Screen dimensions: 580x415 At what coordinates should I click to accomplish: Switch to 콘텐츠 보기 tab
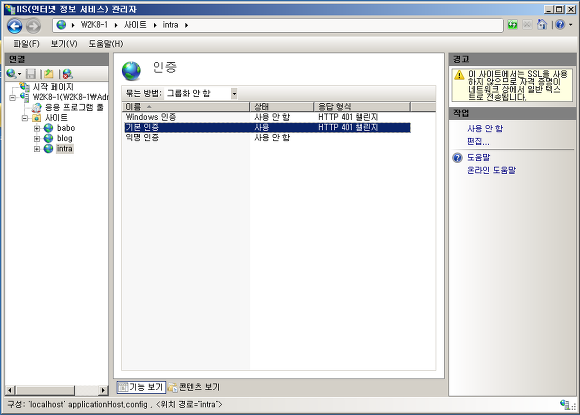(x=194, y=387)
